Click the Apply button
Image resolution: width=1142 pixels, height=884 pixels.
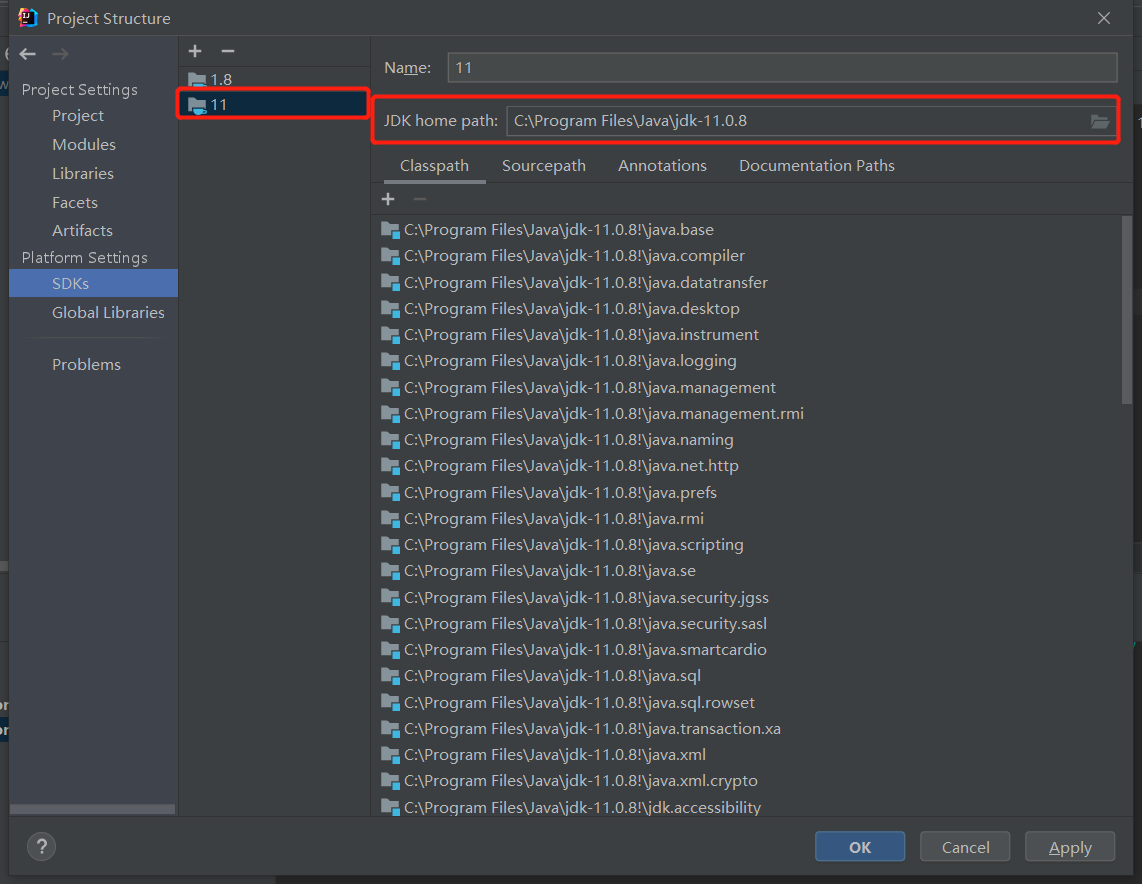[1069, 846]
